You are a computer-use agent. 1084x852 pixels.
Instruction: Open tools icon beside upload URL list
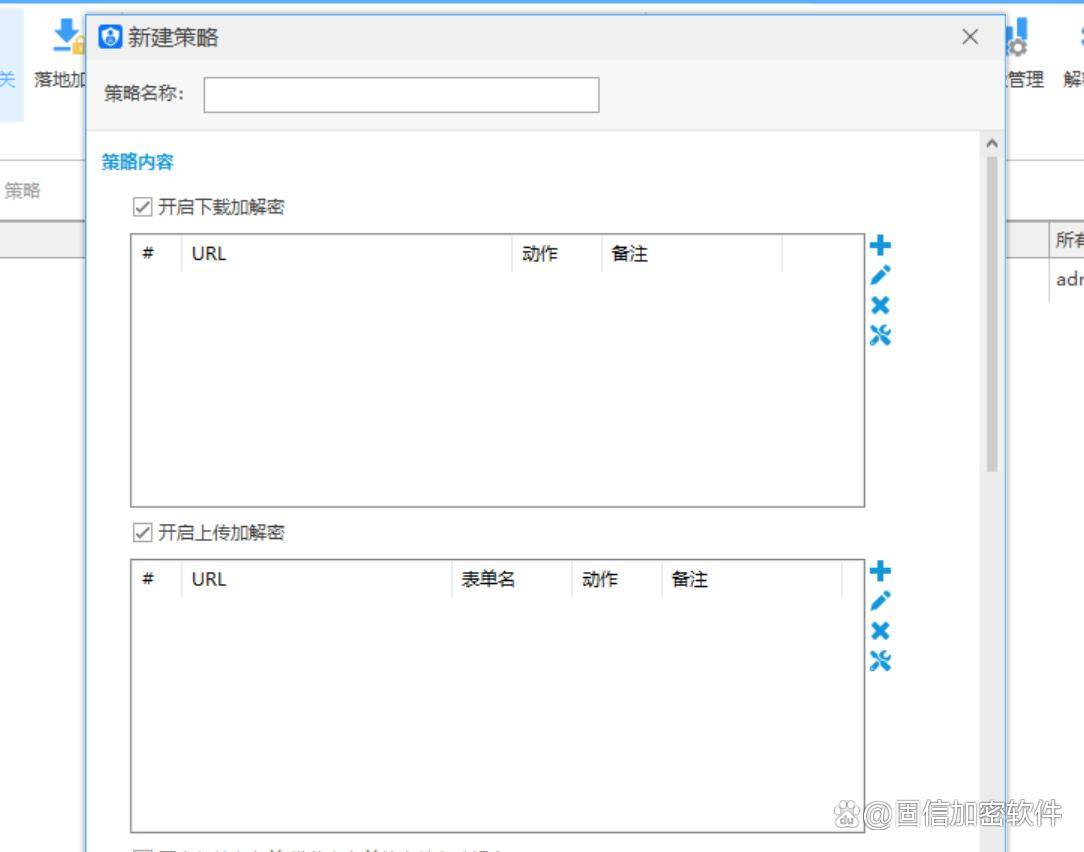click(x=880, y=661)
